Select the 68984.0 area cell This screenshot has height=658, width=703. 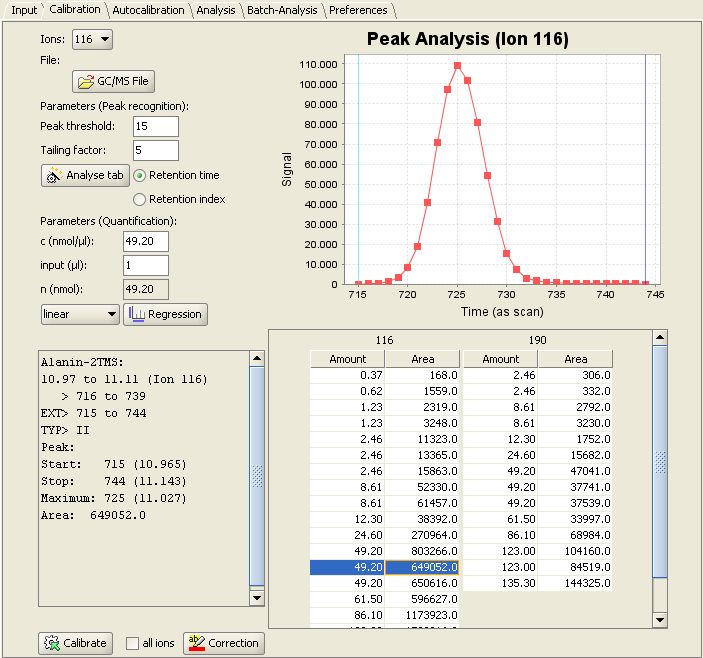coord(575,536)
